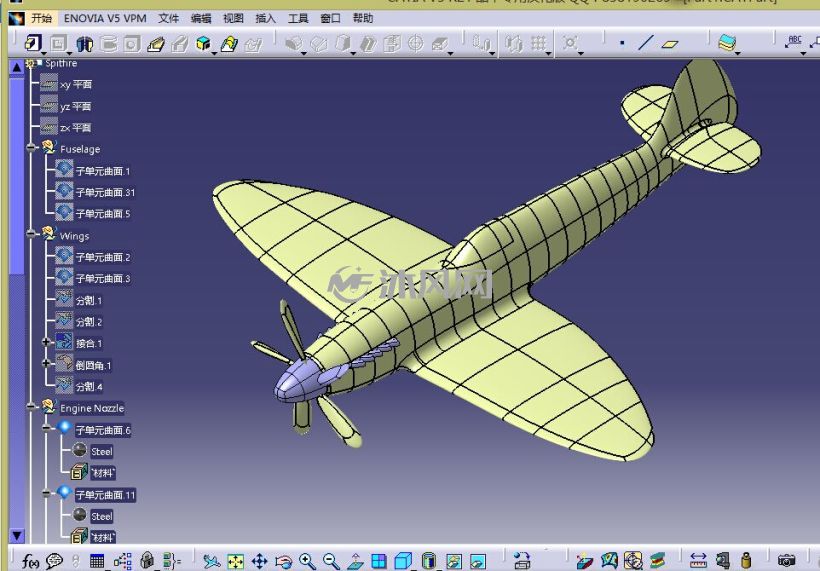This screenshot has width=820, height=571.
Task: Click the Zoom Out magnifier
Action: click(331, 561)
